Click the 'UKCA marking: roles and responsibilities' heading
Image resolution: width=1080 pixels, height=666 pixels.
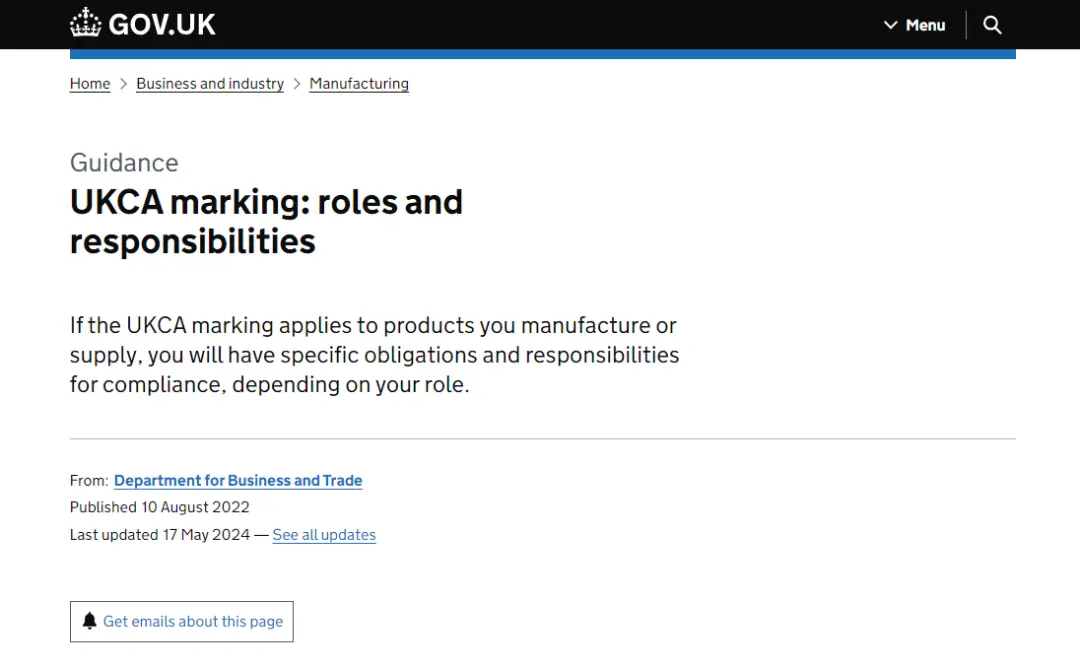266,221
